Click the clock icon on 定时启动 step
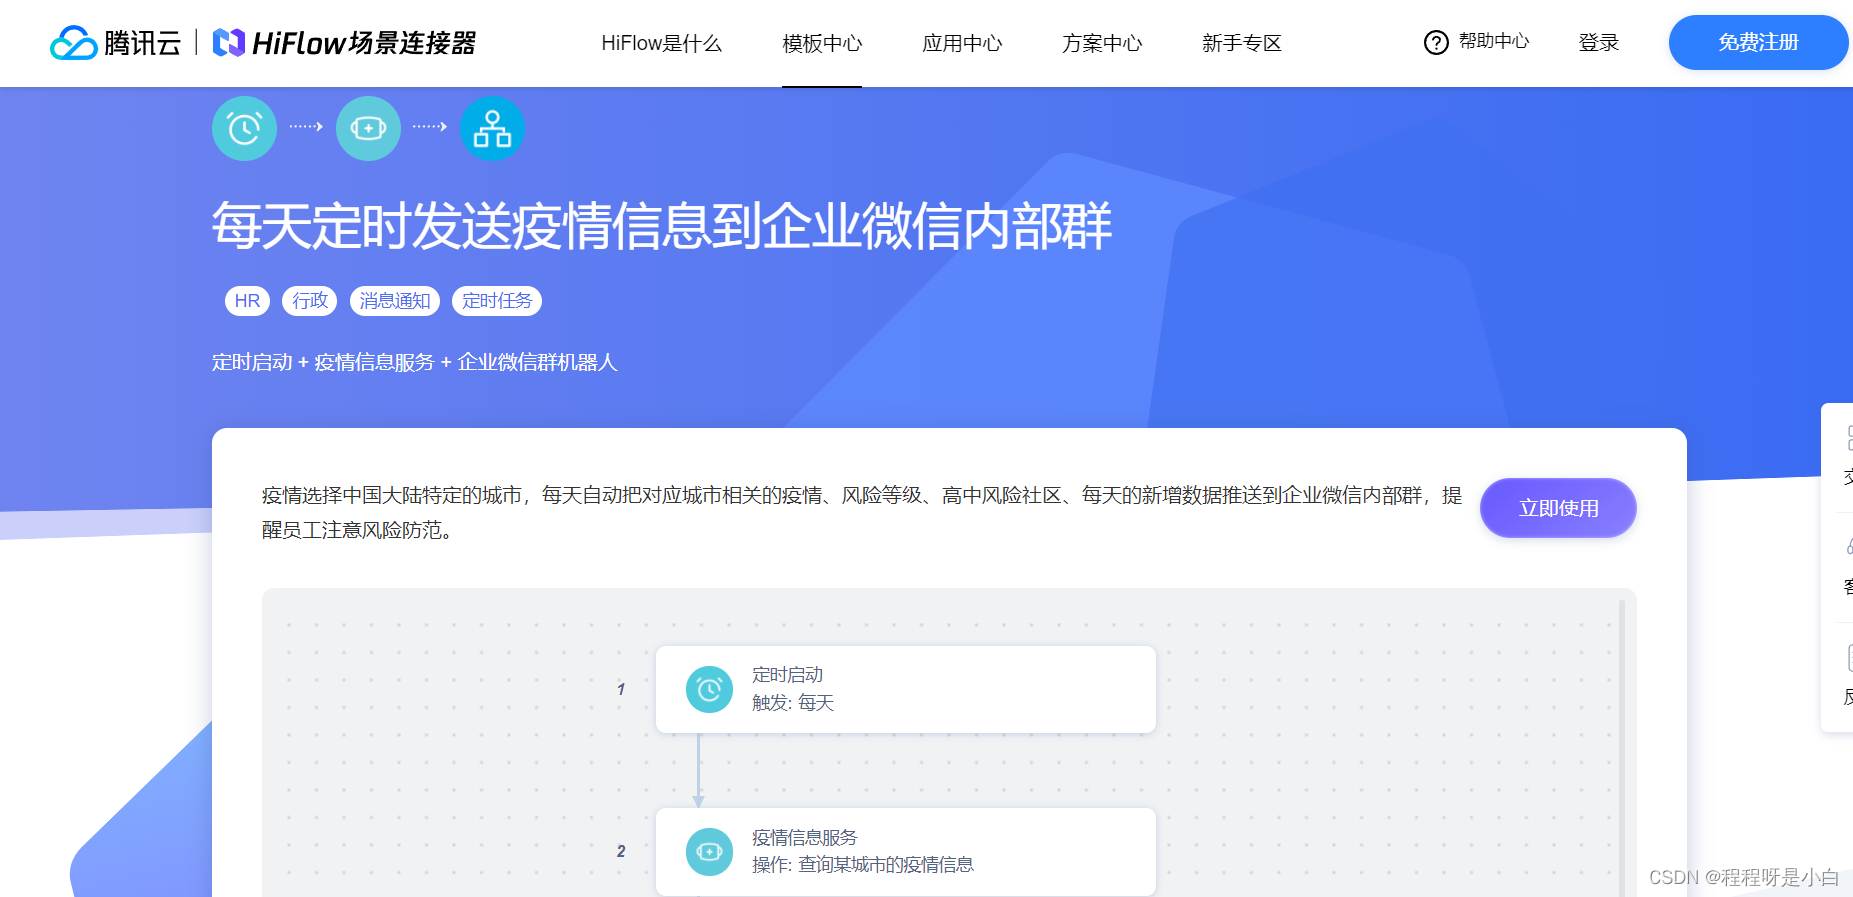This screenshot has width=1853, height=897. [x=709, y=690]
